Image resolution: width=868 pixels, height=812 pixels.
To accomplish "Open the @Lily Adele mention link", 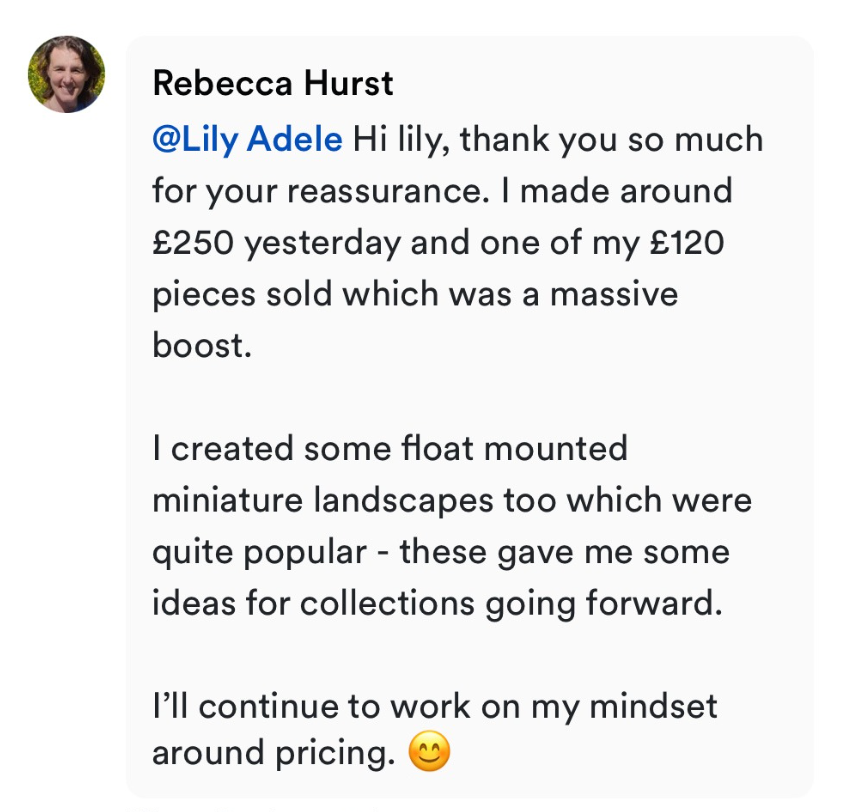I will pyautogui.click(x=247, y=139).
